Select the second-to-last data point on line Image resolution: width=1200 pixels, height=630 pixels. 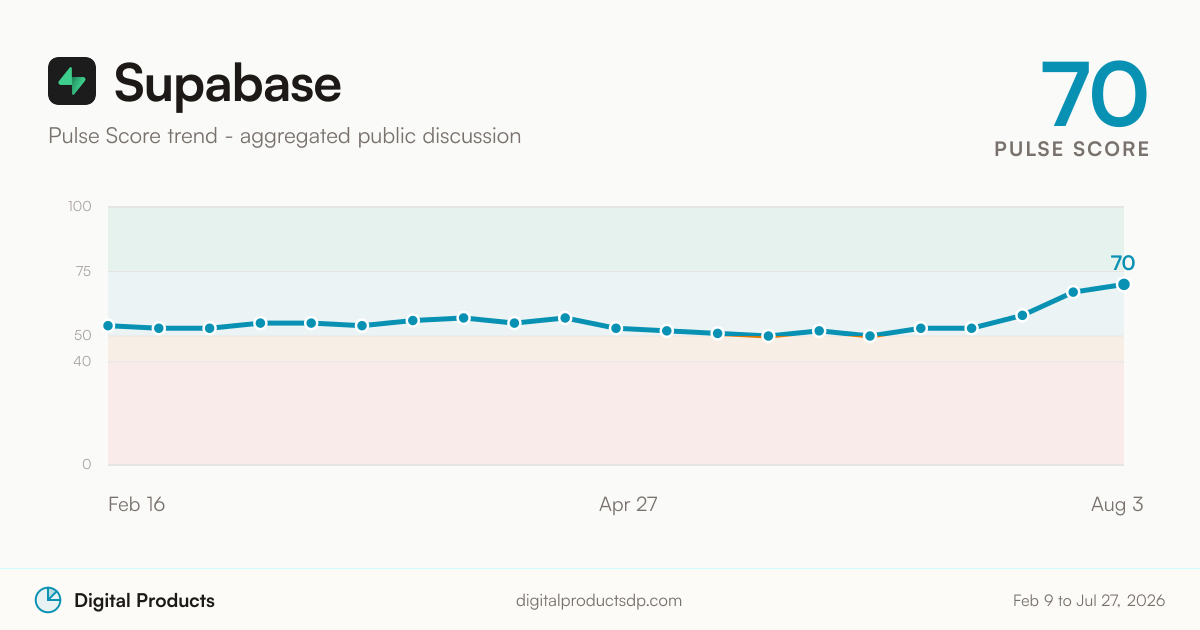tap(1072, 292)
